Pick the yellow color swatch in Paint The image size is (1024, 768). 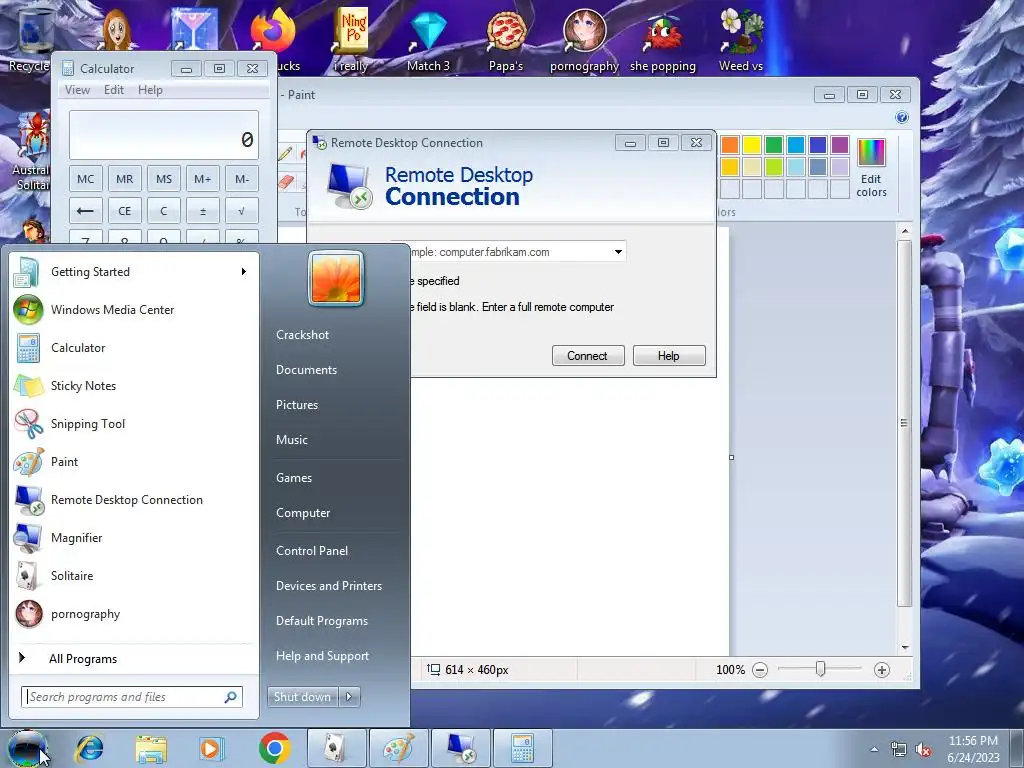752,144
